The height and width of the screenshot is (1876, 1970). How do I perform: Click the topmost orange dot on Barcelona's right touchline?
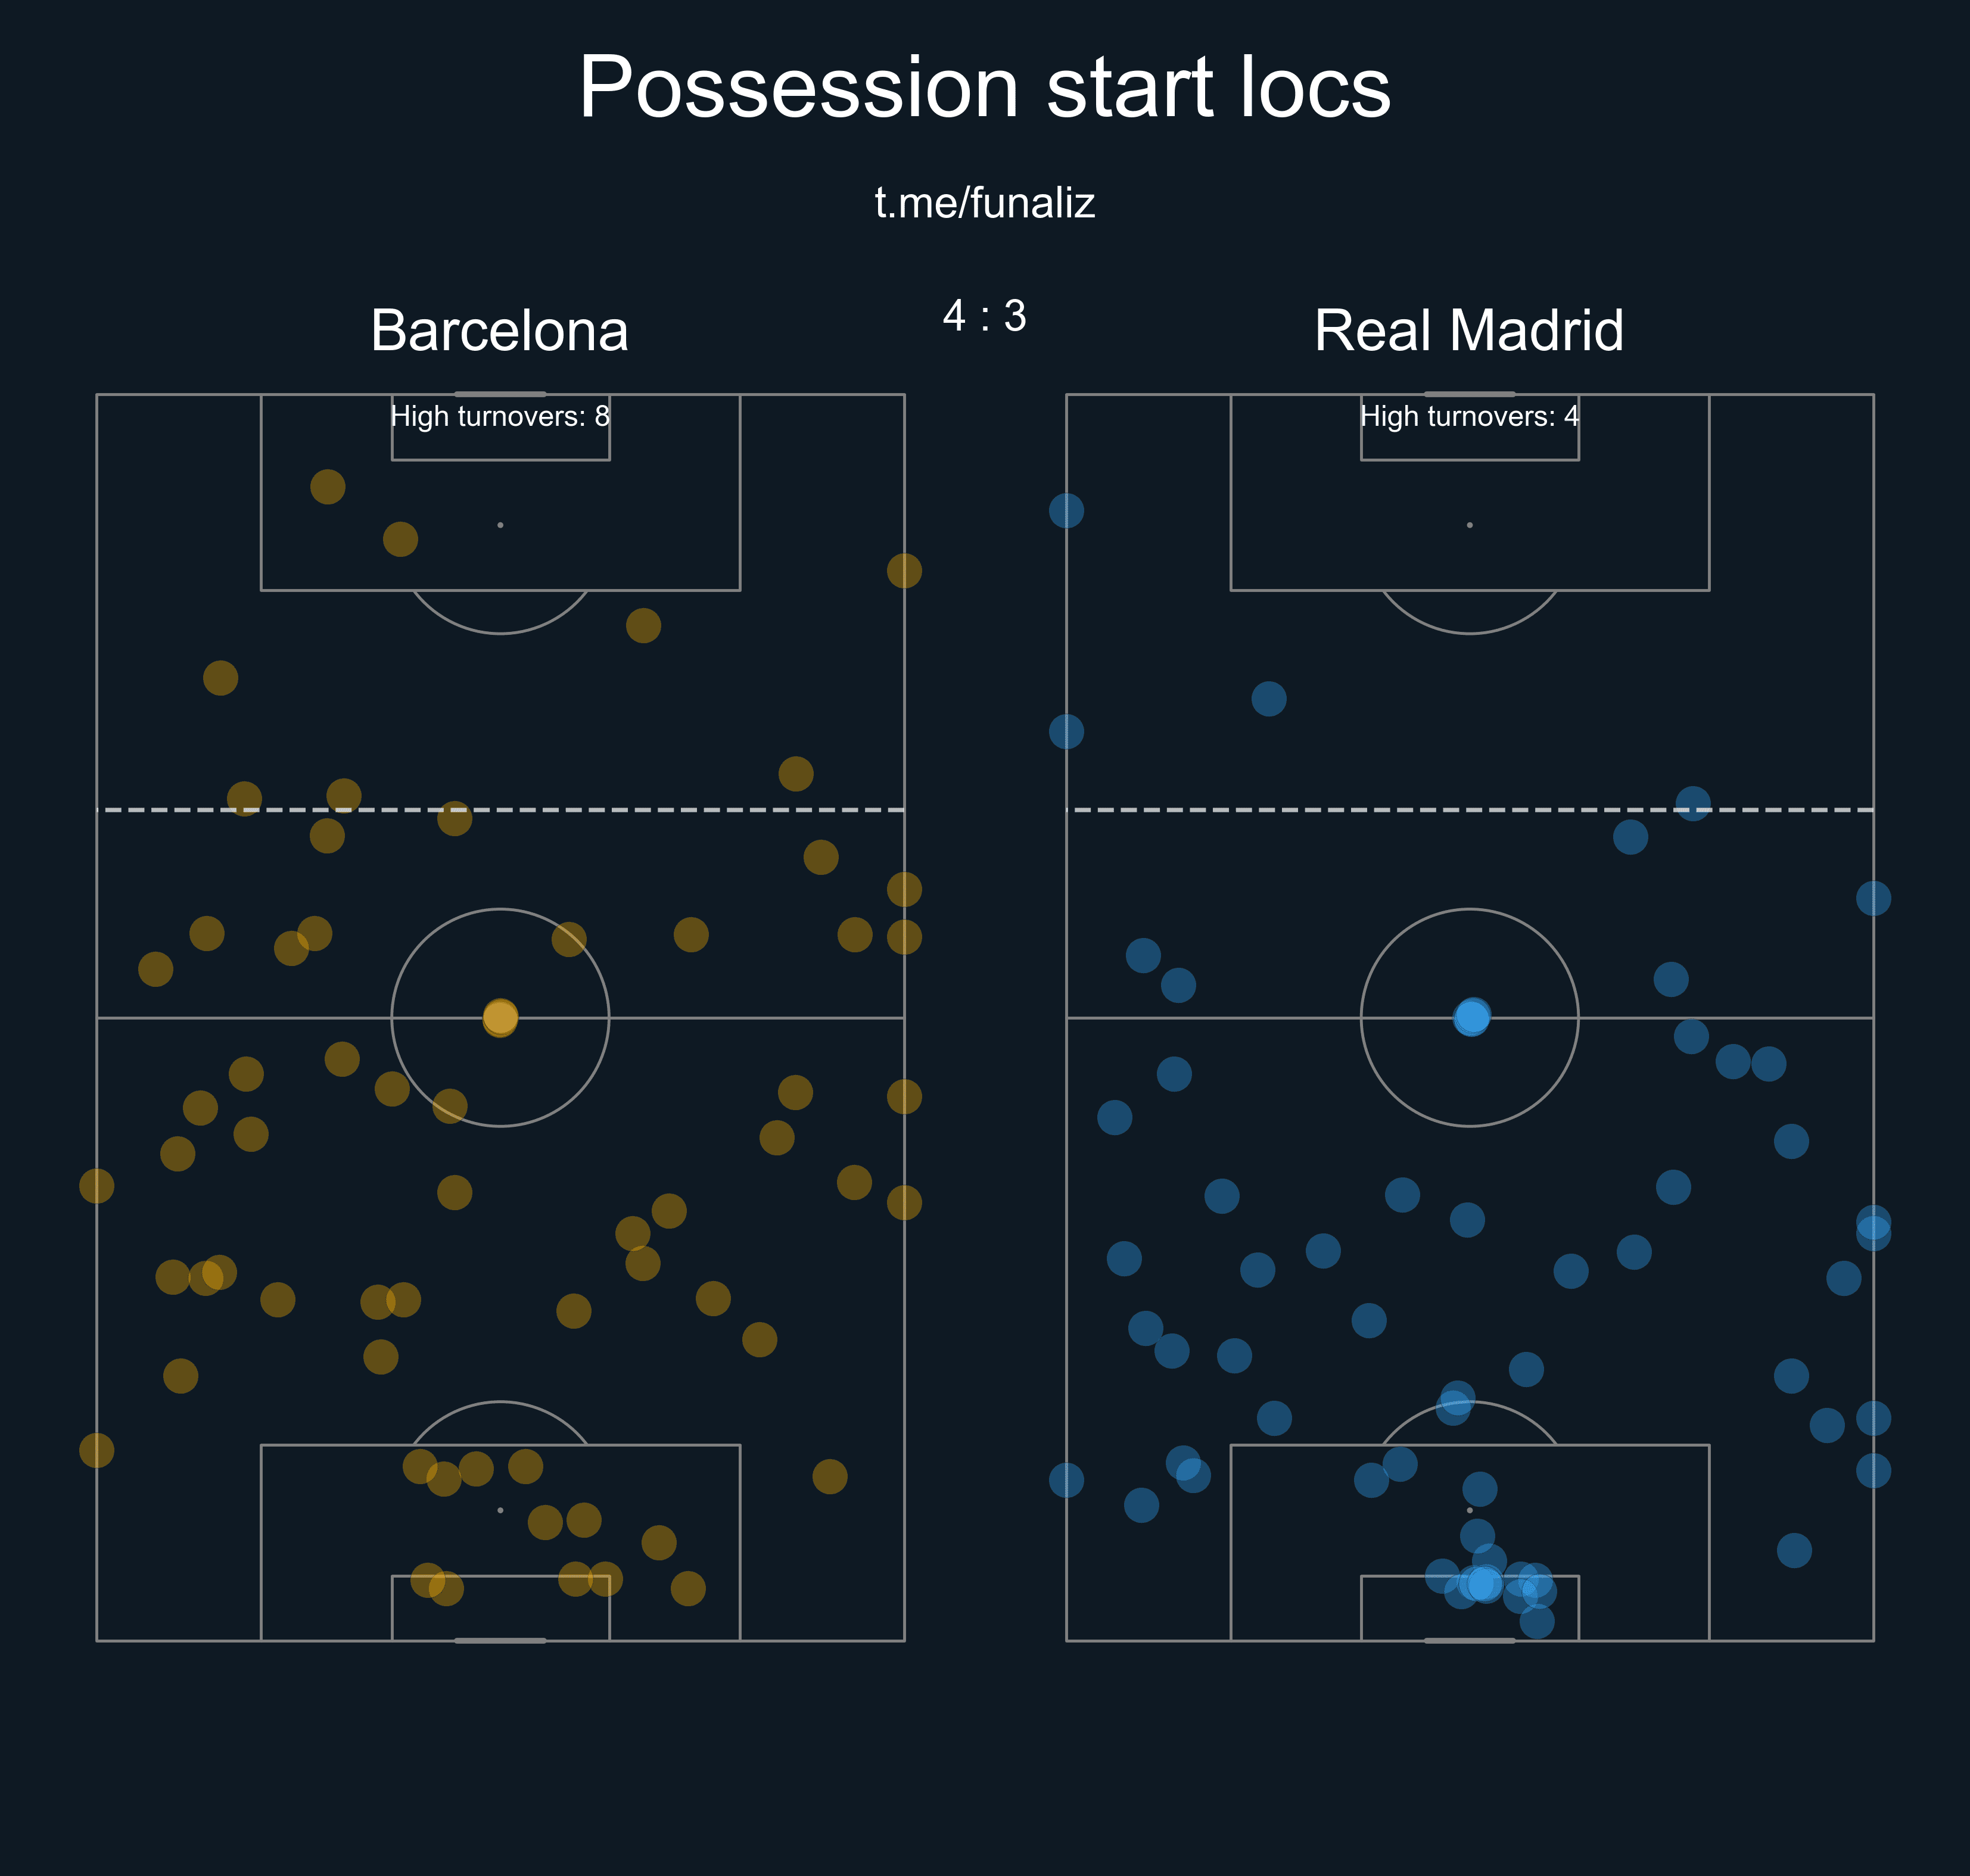pos(904,571)
